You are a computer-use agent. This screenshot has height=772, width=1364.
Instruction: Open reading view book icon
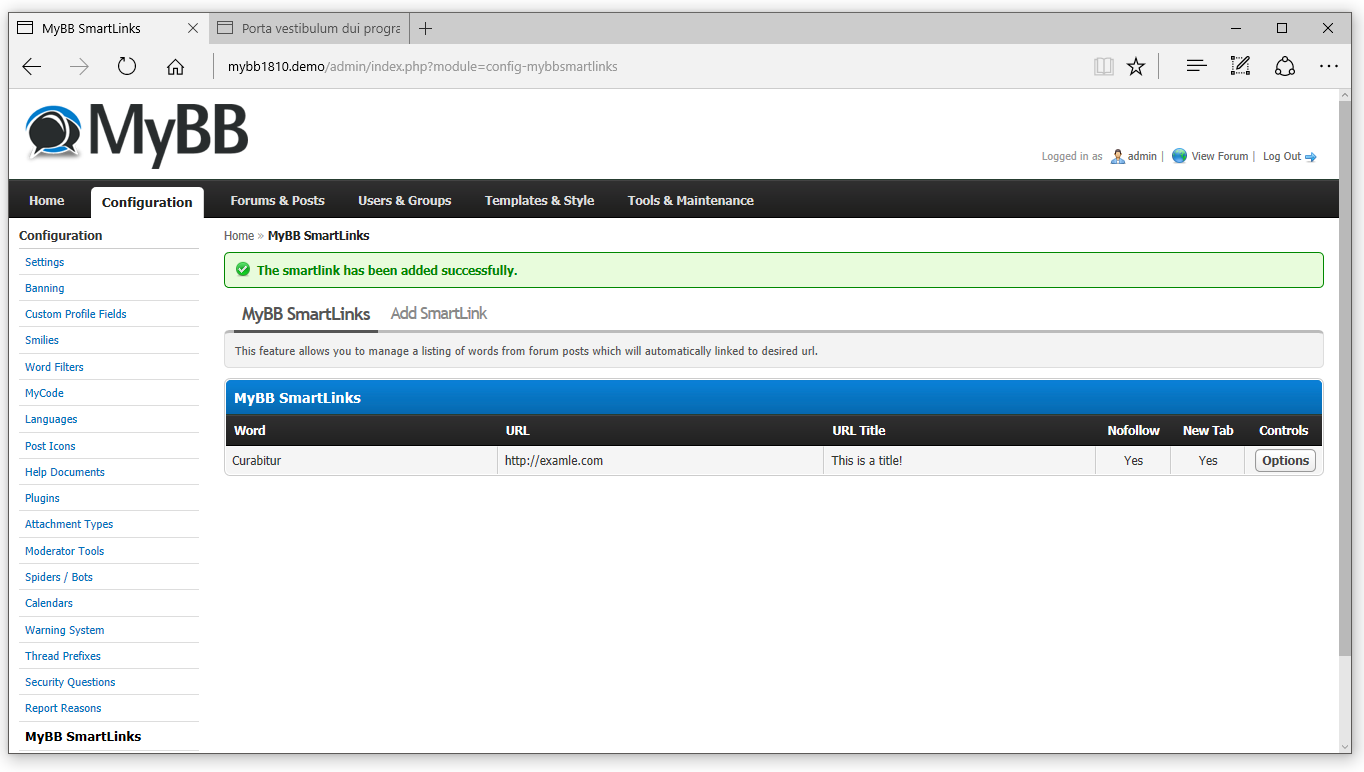coord(1103,67)
